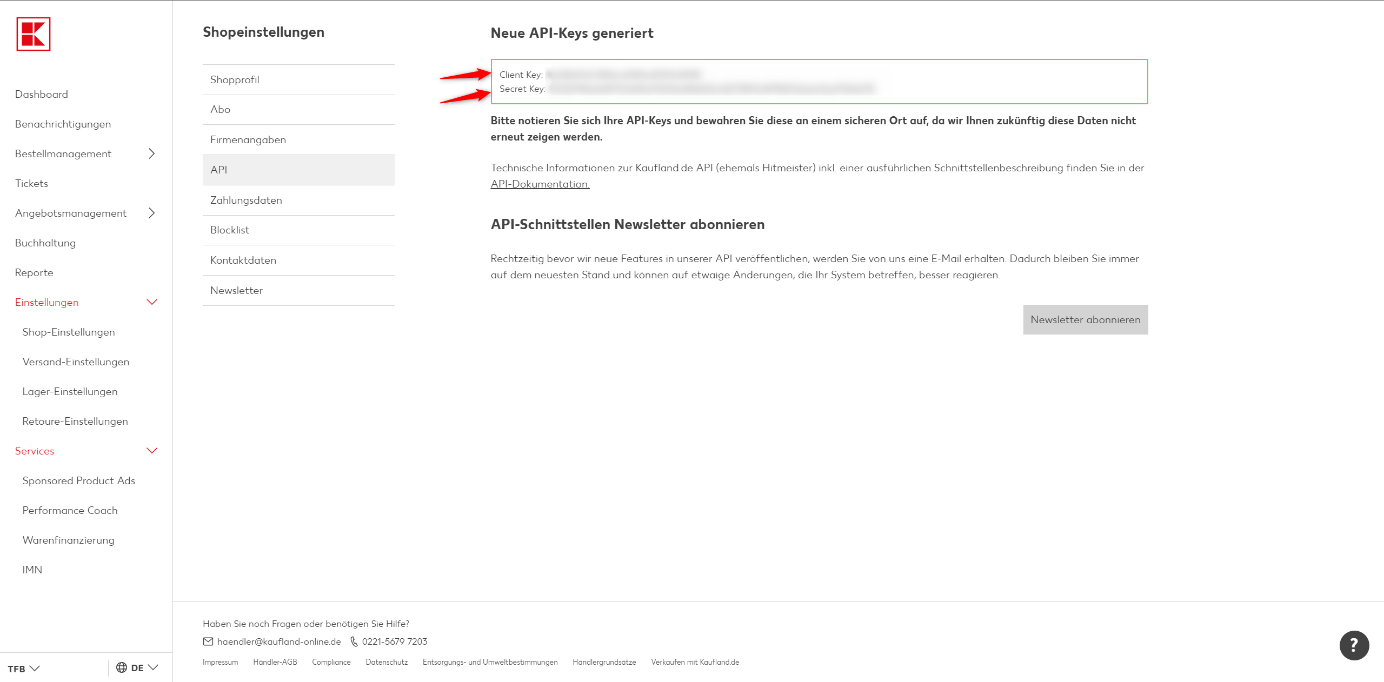The height and width of the screenshot is (682, 1384).
Task: Switch to the Abo settings tab
Action: tap(299, 110)
